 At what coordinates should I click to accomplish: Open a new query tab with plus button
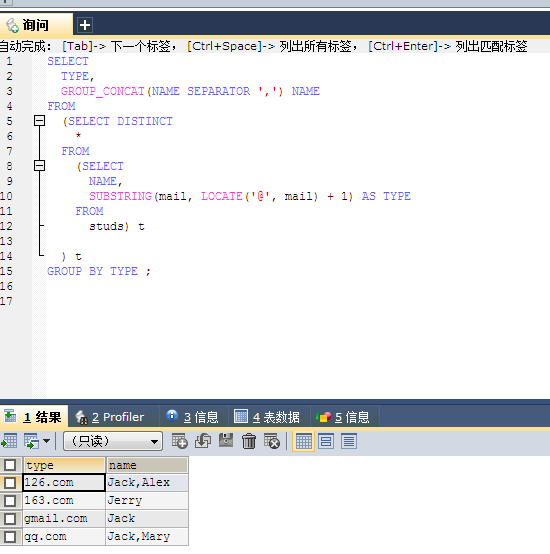click(85, 25)
